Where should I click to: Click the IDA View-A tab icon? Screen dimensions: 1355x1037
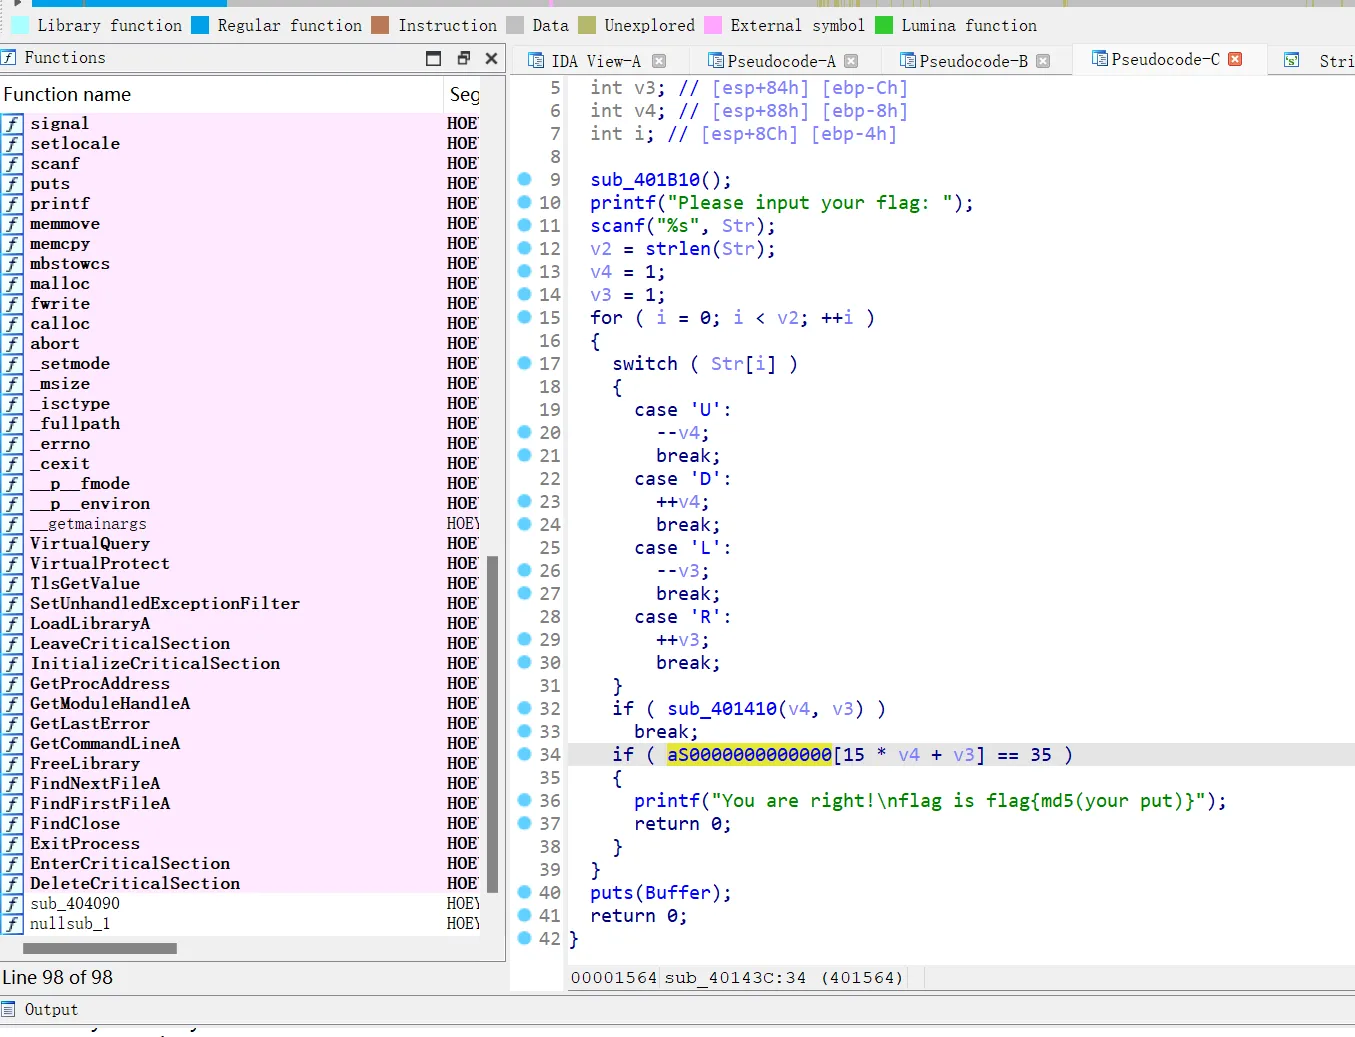(535, 61)
